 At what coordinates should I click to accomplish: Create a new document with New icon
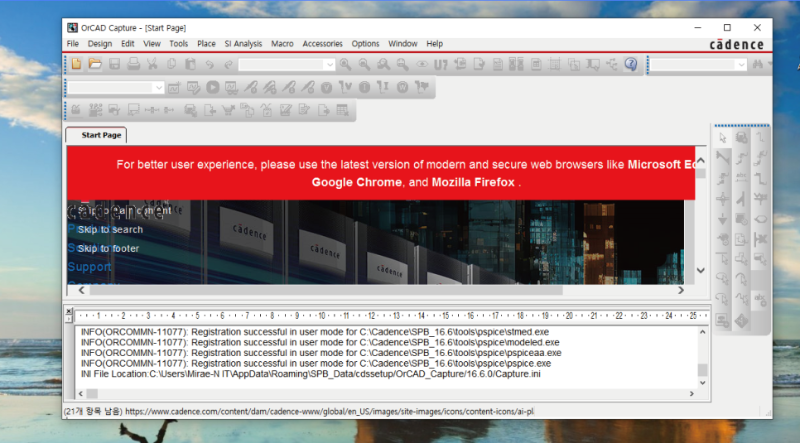77,64
